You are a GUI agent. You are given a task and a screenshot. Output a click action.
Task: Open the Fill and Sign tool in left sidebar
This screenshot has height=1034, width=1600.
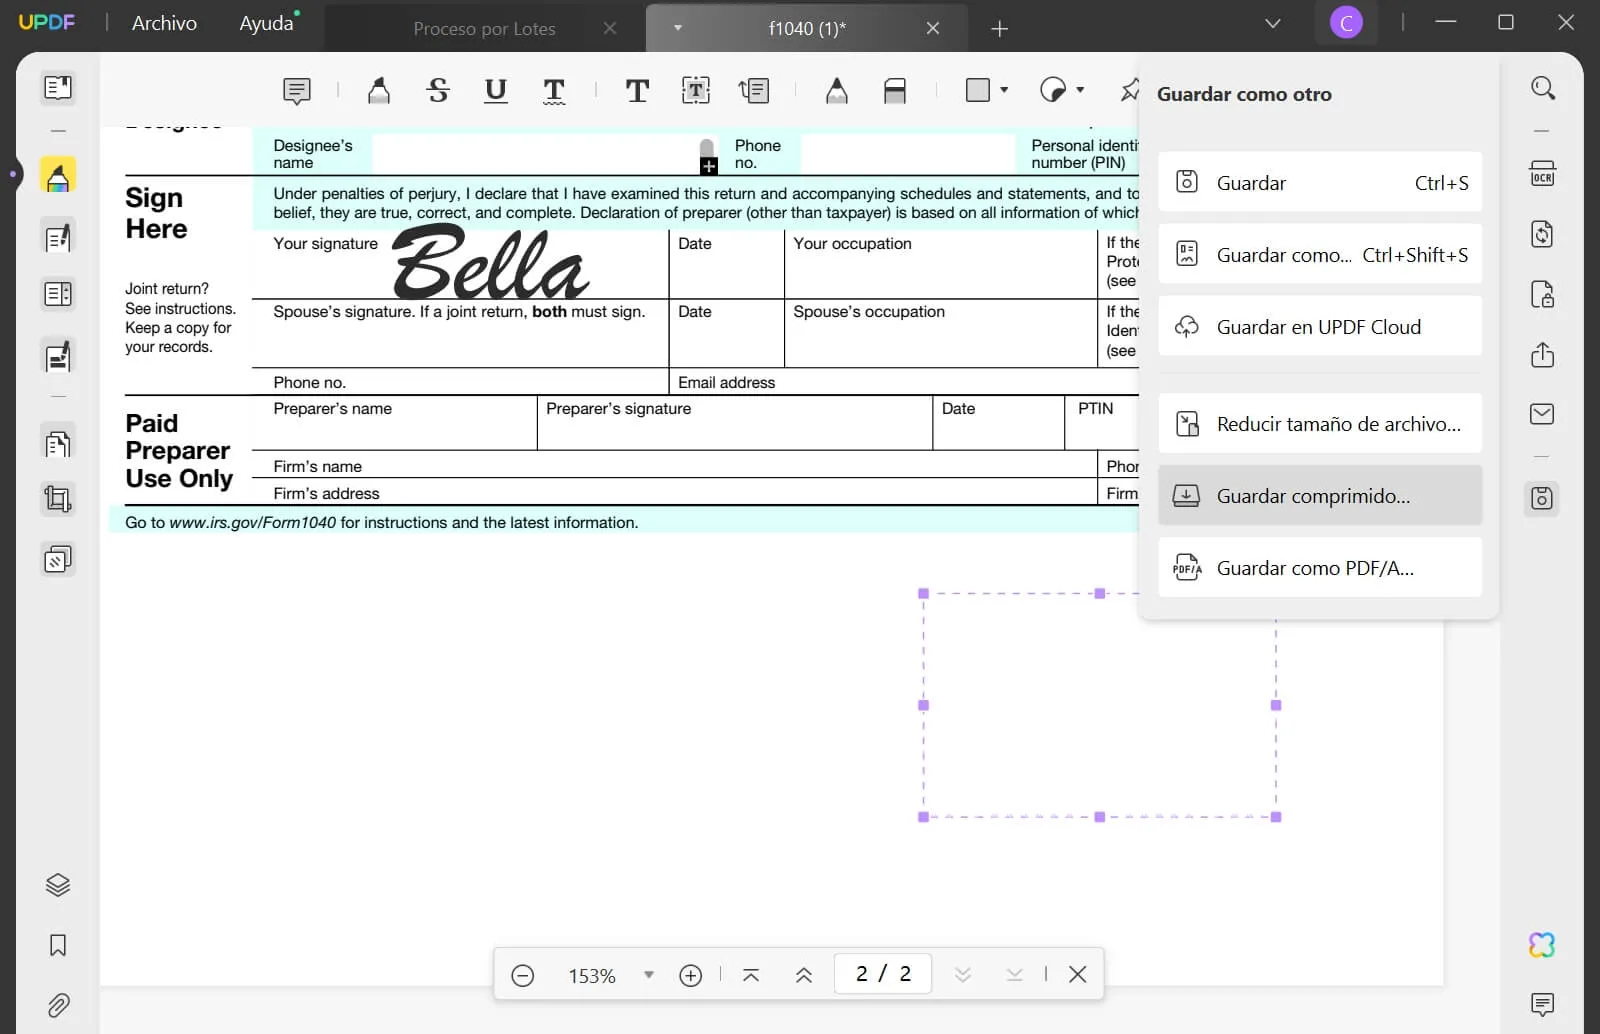click(x=58, y=356)
